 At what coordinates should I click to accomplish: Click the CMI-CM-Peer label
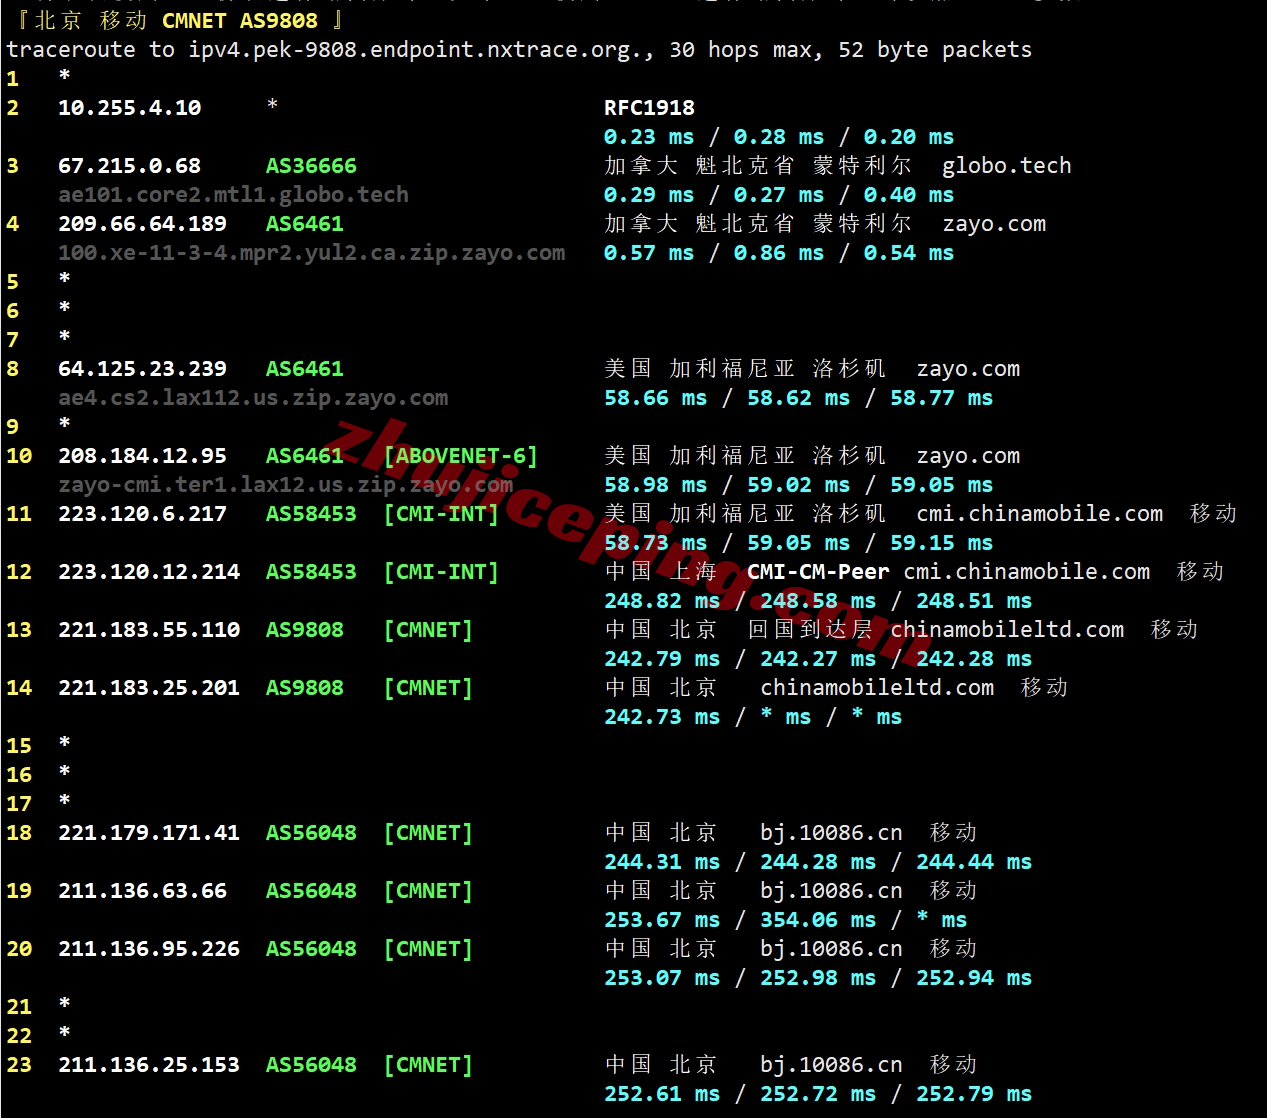coord(819,572)
